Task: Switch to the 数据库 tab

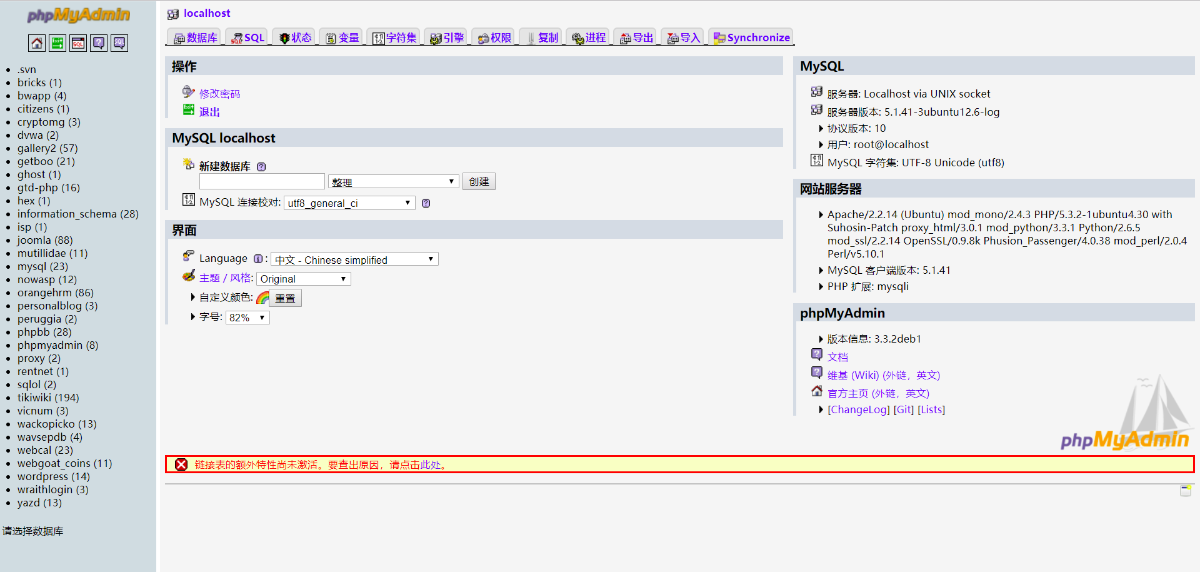Action: [194, 37]
